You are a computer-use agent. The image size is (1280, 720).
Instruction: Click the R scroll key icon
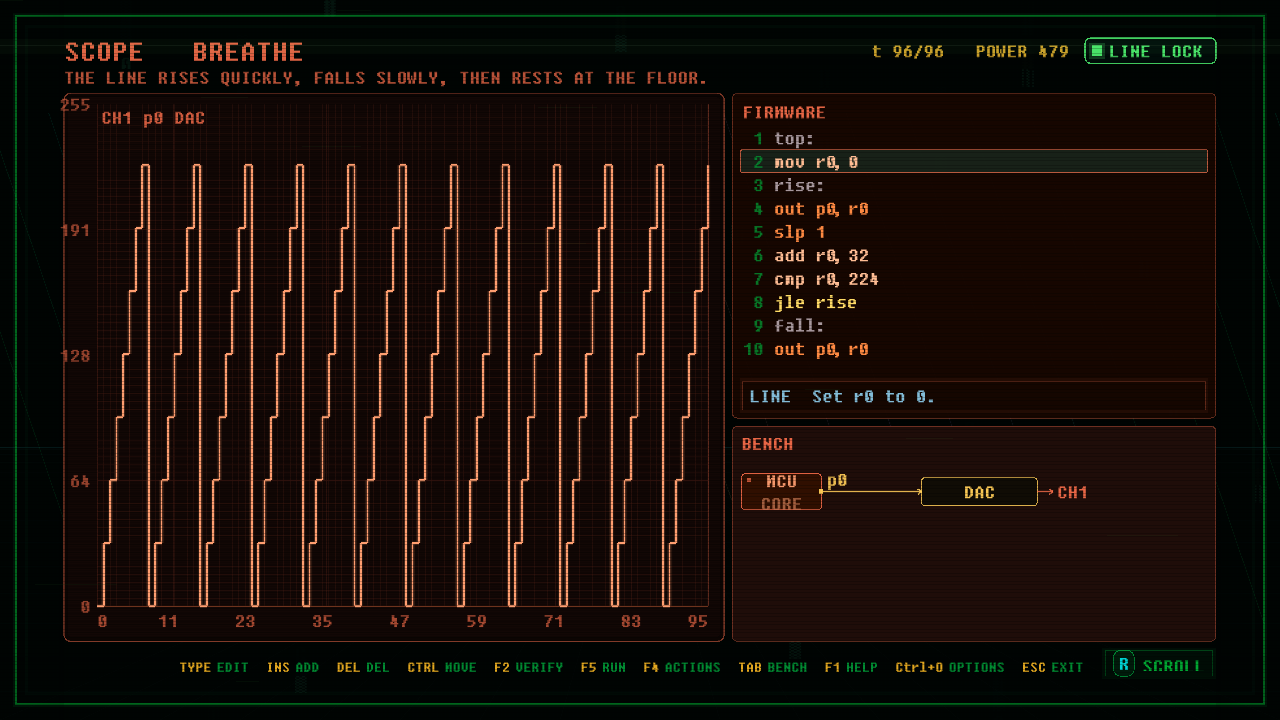tap(1124, 665)
